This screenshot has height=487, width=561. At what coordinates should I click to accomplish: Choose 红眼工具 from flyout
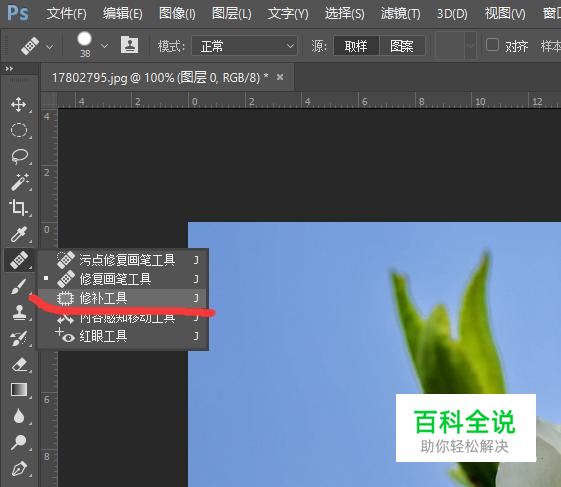[123, 336]
